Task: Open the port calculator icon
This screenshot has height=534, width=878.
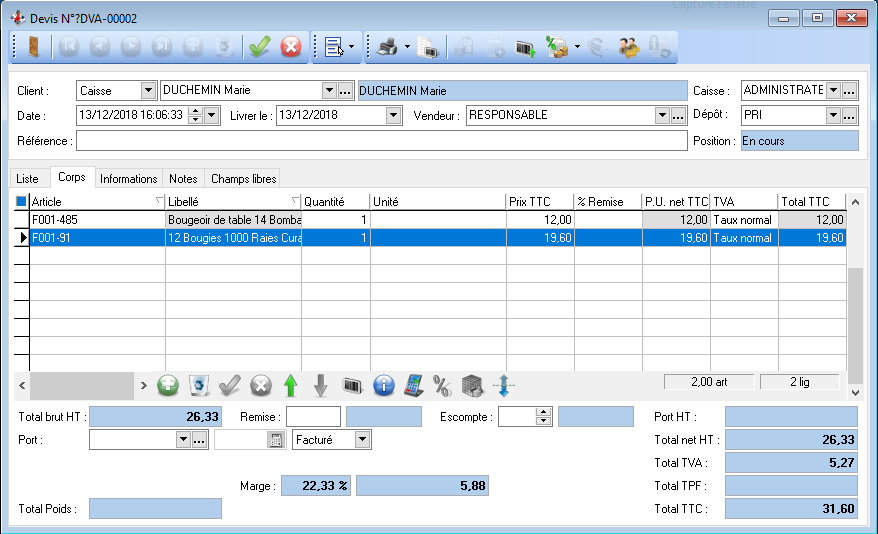Action: tap(275, 440)
